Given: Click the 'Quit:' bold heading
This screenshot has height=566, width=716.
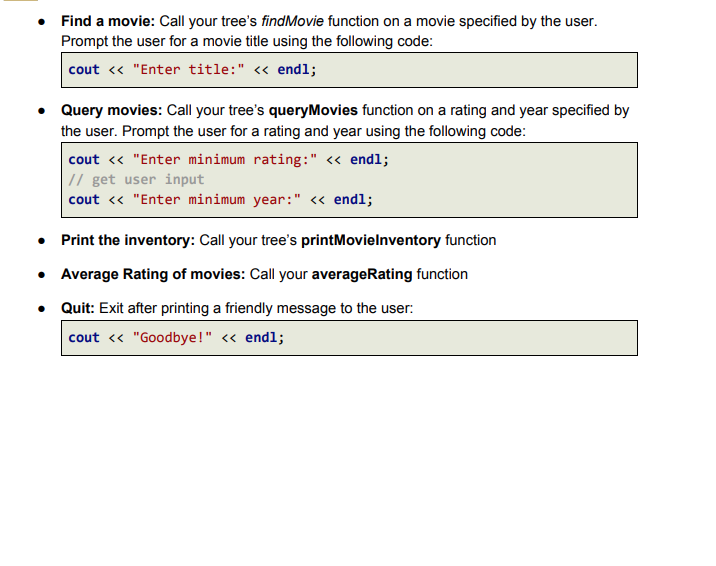Looking at the screenshot, I should pos(78,308).
